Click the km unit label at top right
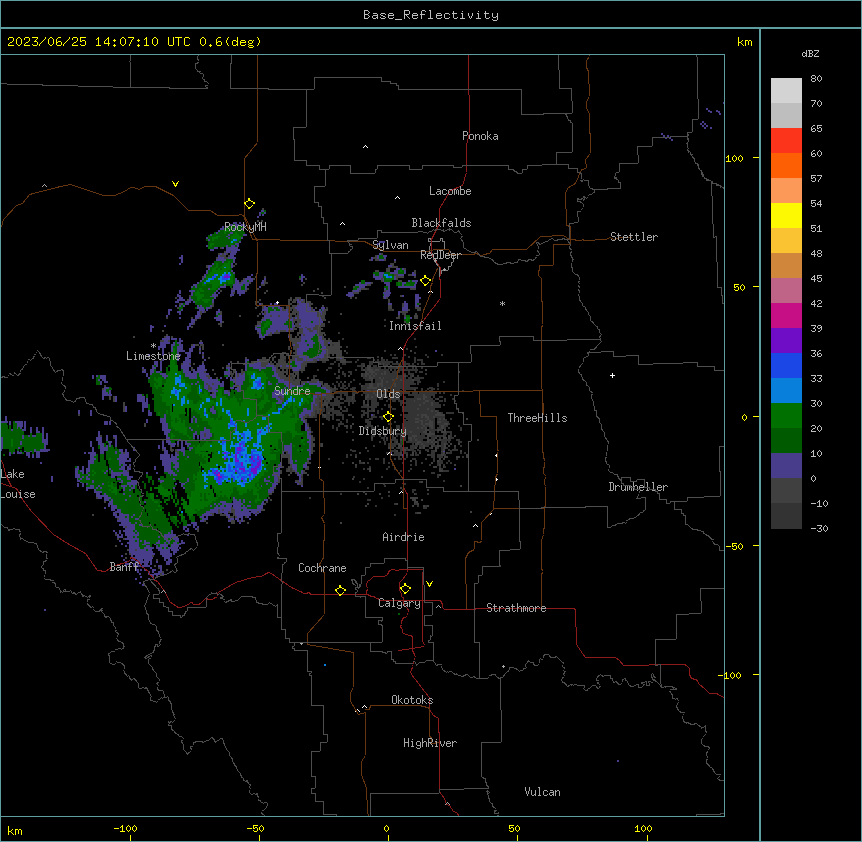This screenshot has height=842, width=862. [745, 42]
